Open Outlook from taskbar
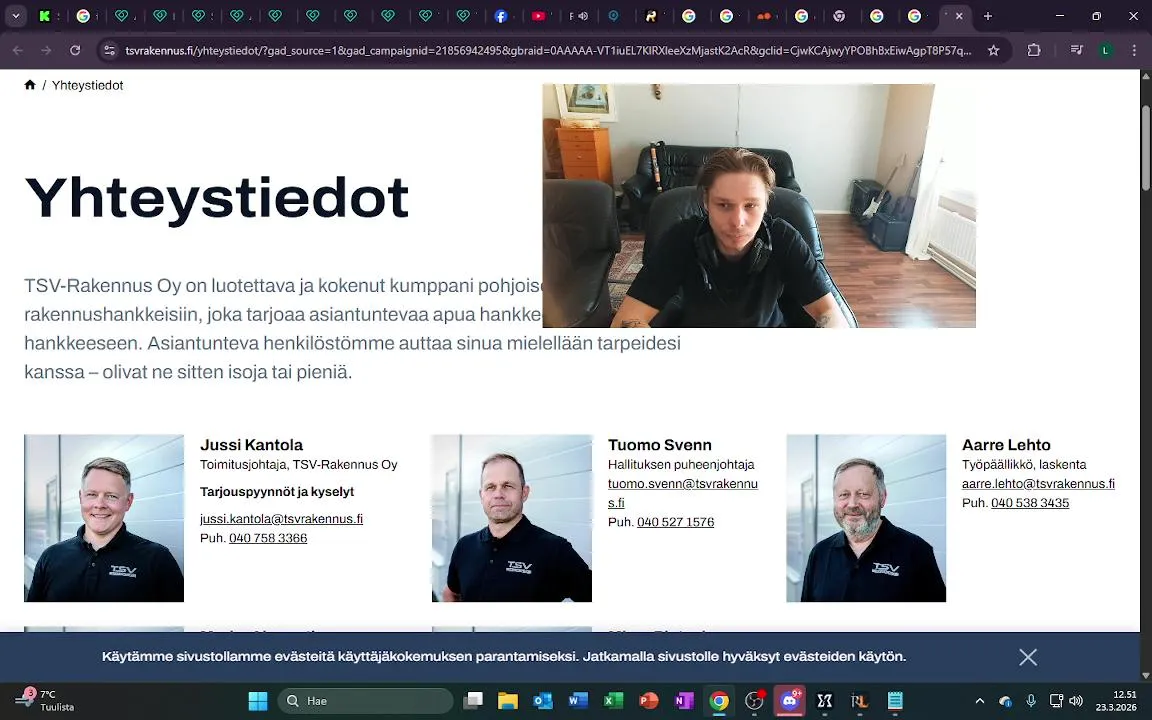Viewport: 1152px width, 720px height. (x=543, y=701)
